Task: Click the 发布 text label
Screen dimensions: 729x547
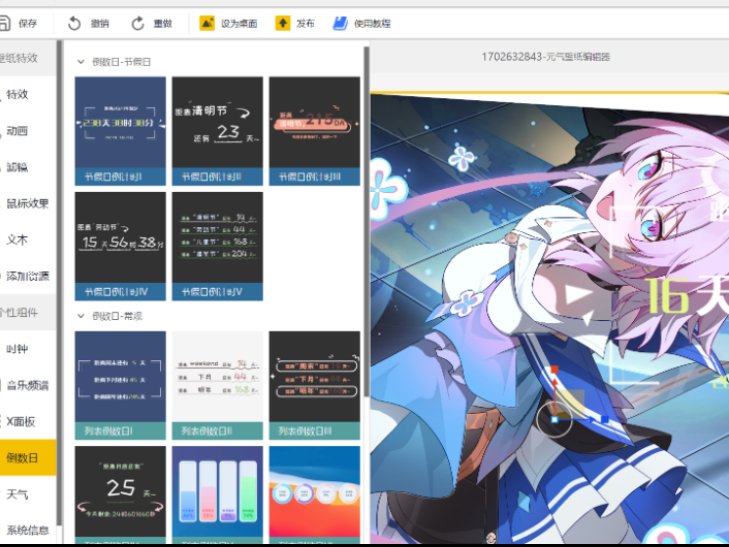Action: [x=305, y=23]
